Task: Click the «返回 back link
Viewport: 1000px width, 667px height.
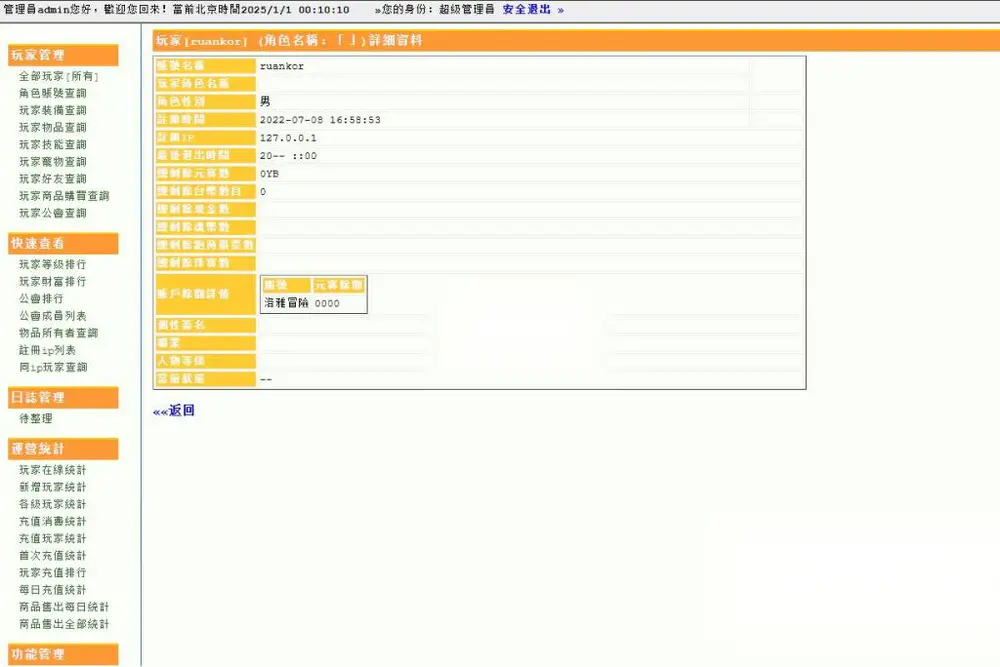Action: click(173, 411)
